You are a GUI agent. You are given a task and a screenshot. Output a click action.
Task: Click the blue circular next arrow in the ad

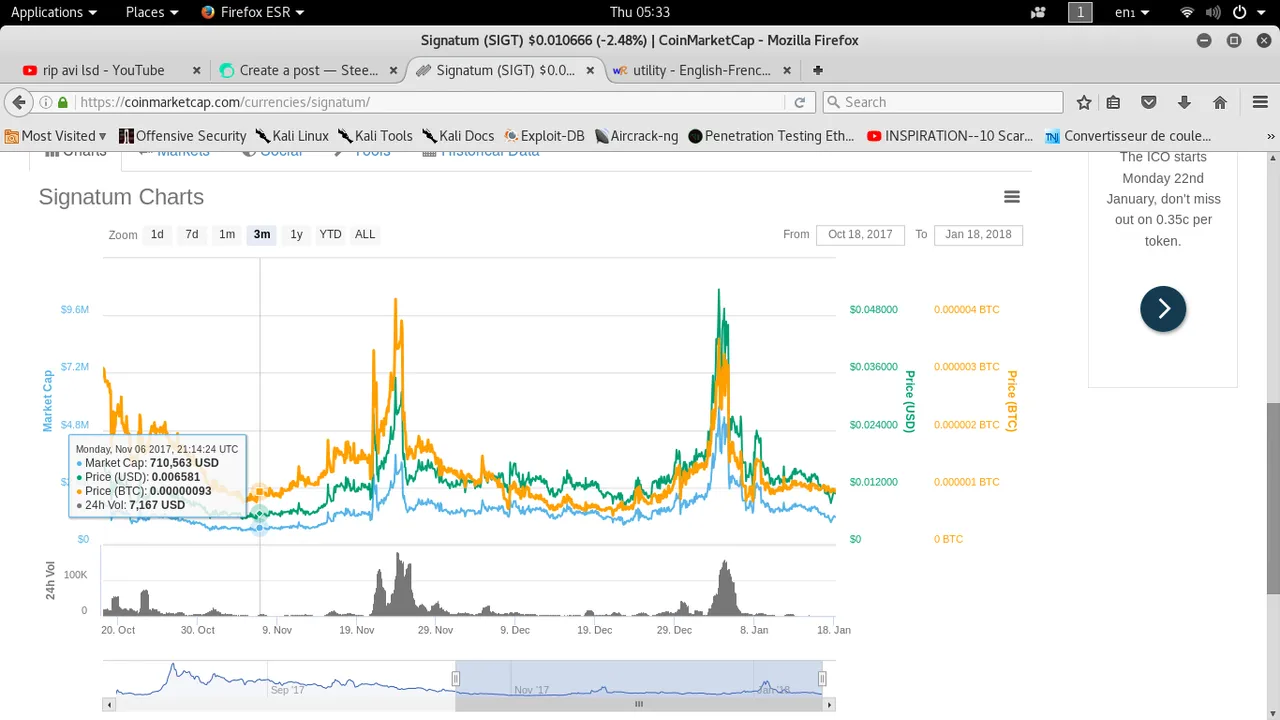click(1163, 309)
